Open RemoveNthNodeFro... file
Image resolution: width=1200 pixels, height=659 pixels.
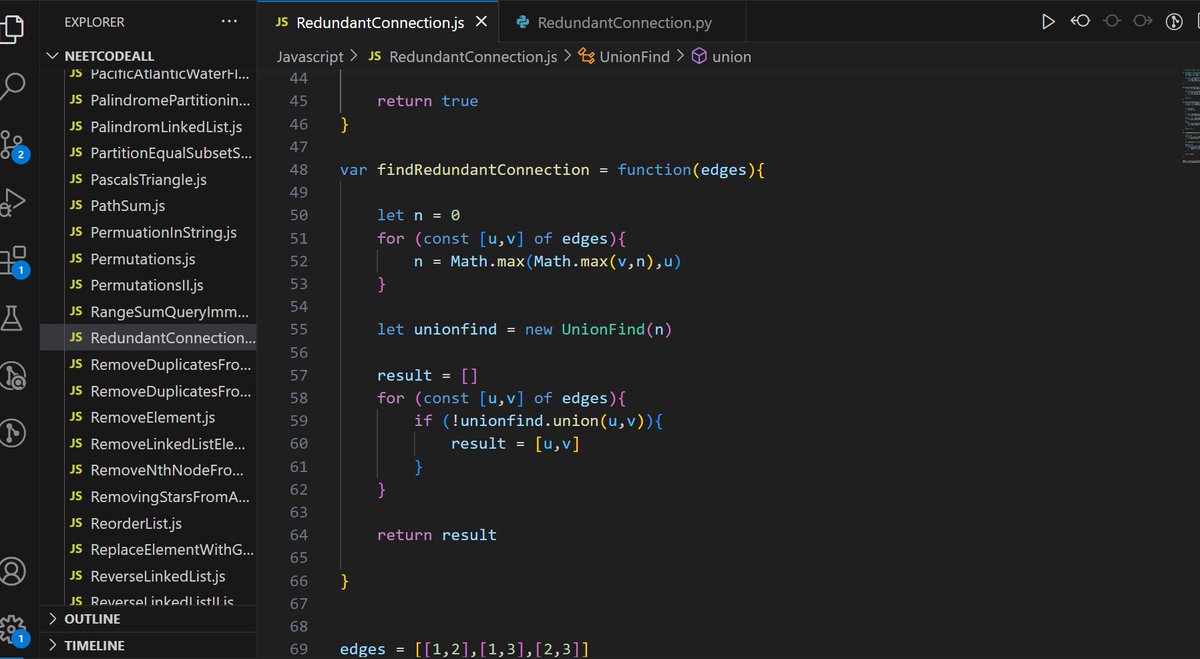(148, 470)
